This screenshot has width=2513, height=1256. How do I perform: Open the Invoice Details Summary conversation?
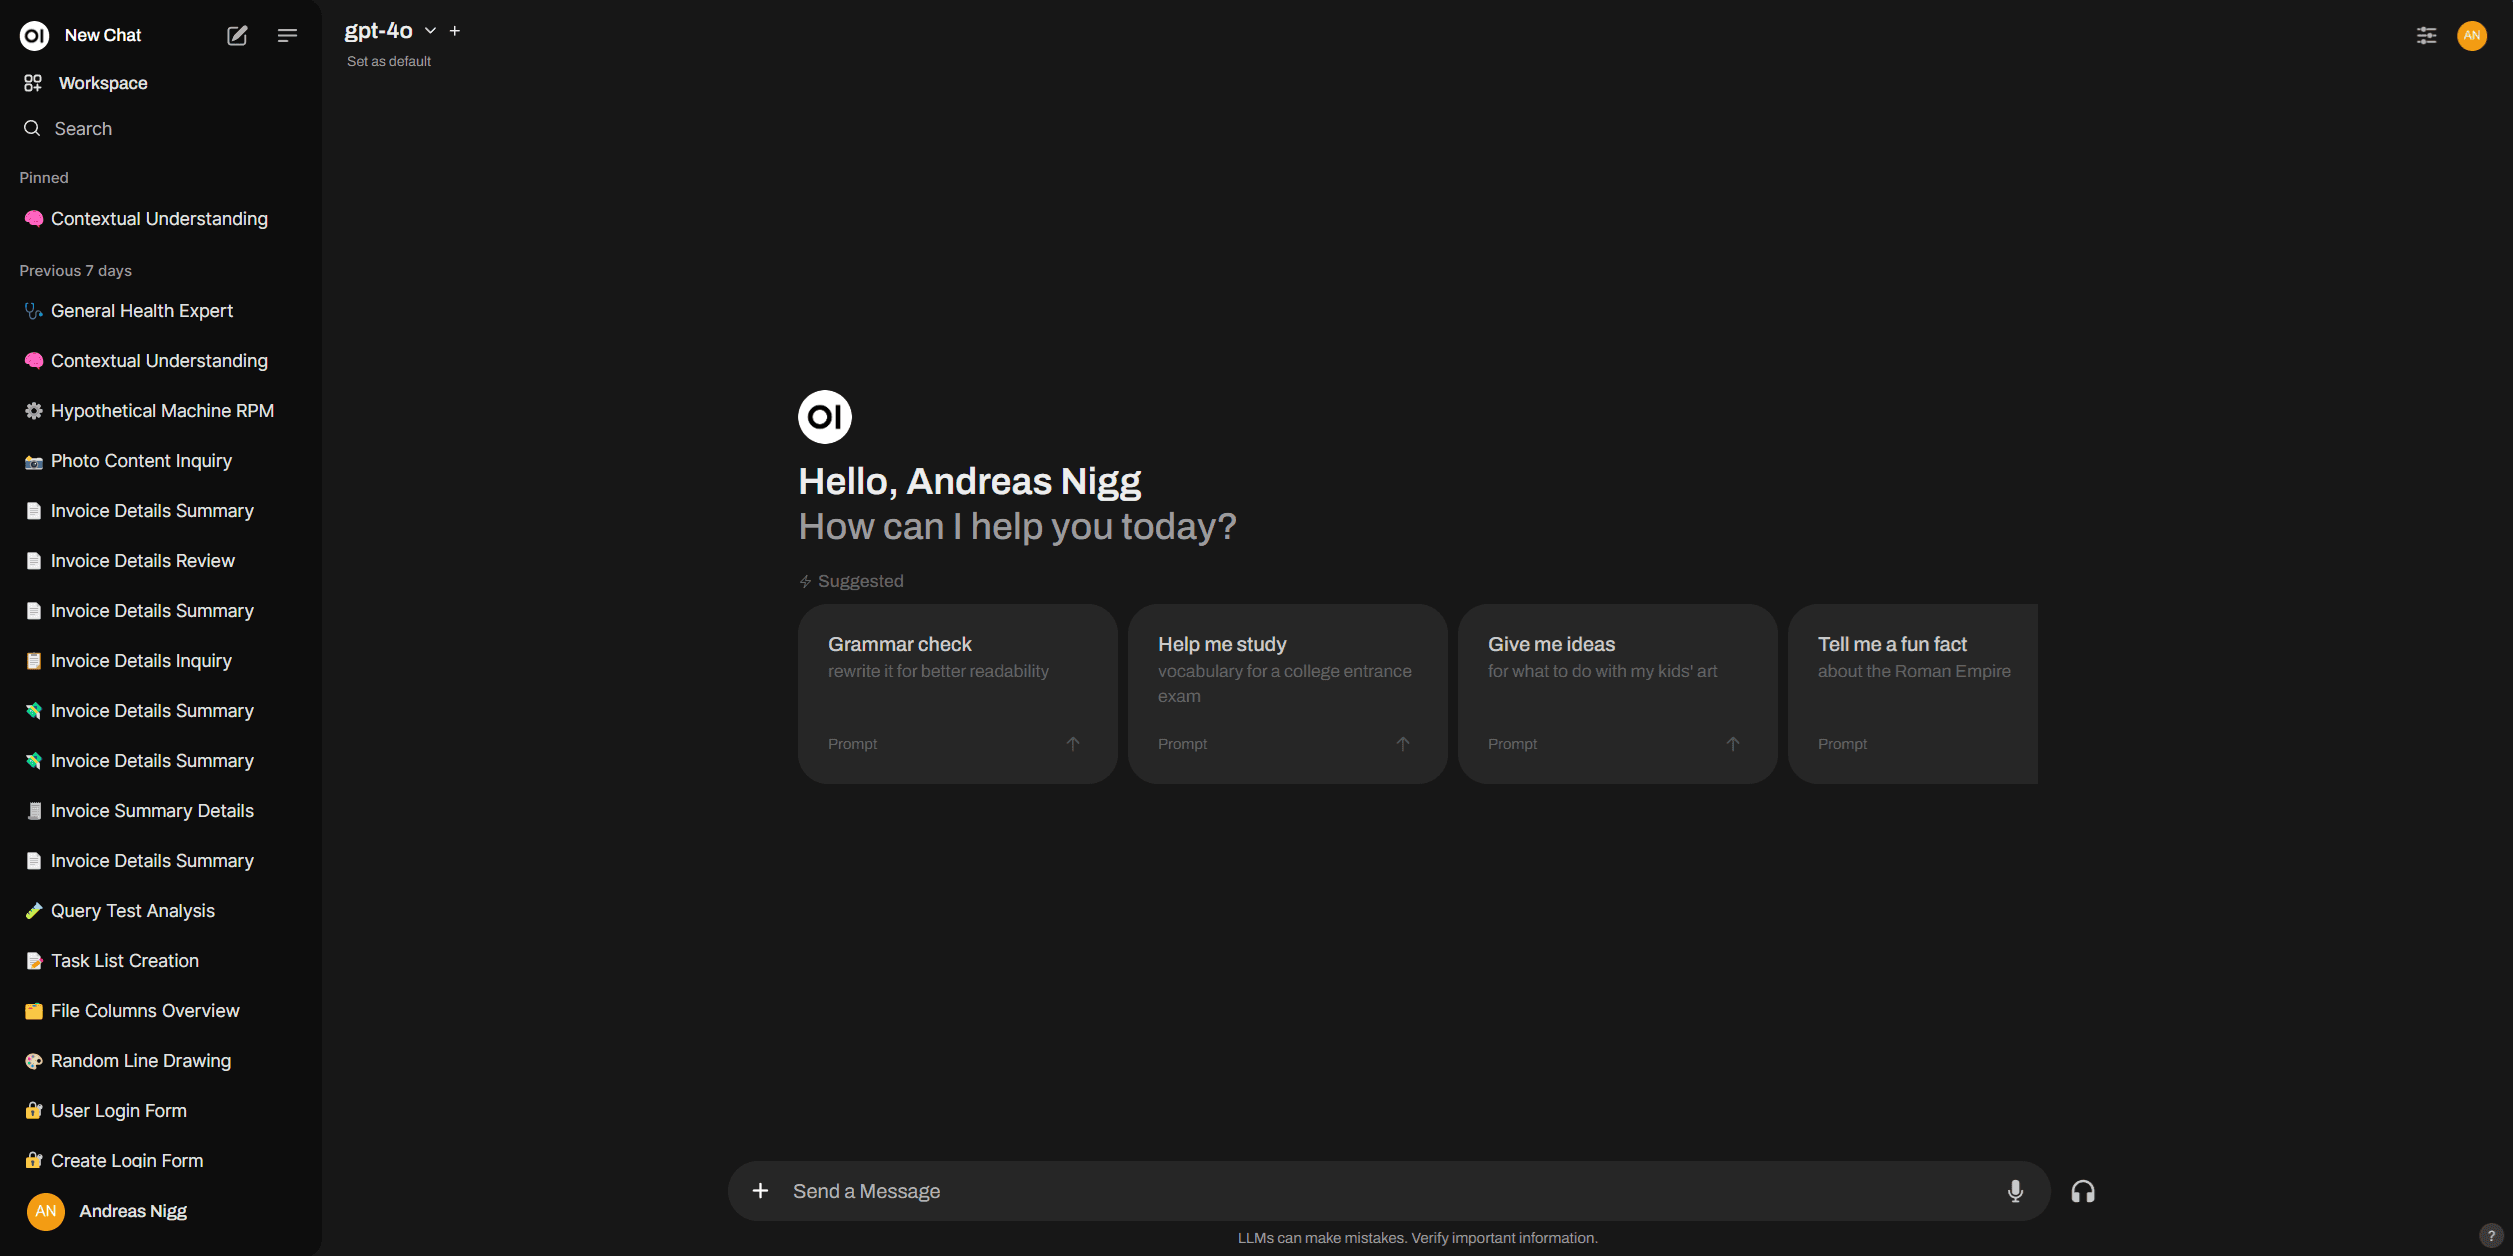point(152,509)
